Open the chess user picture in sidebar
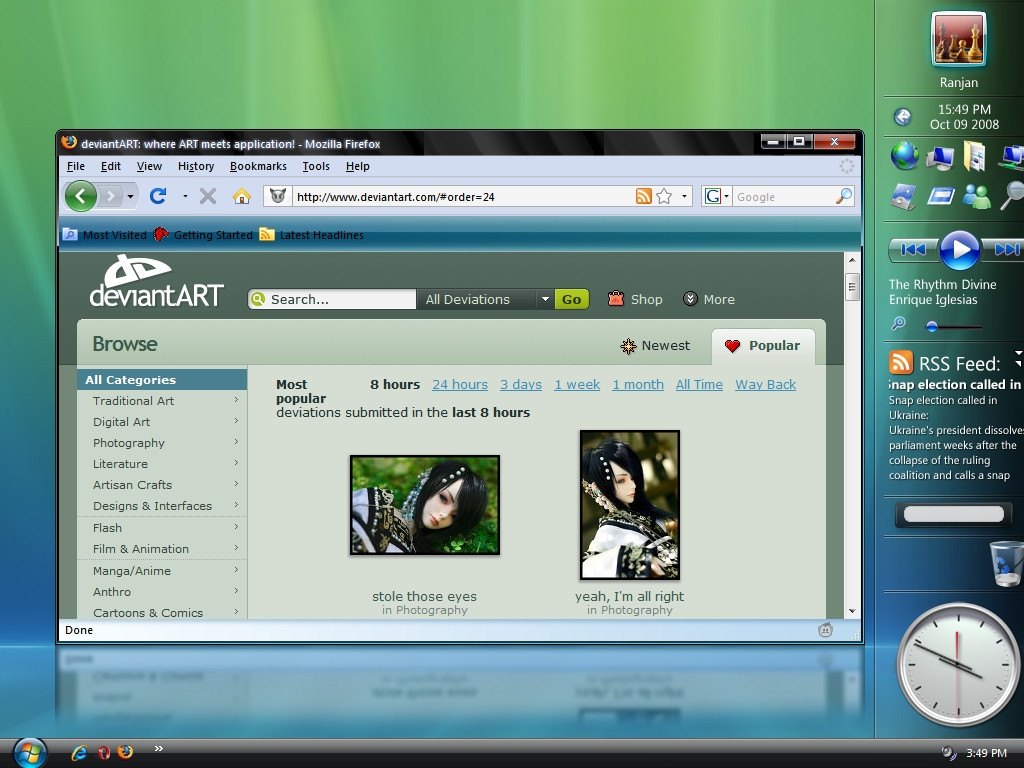 [x=958, y=40]
